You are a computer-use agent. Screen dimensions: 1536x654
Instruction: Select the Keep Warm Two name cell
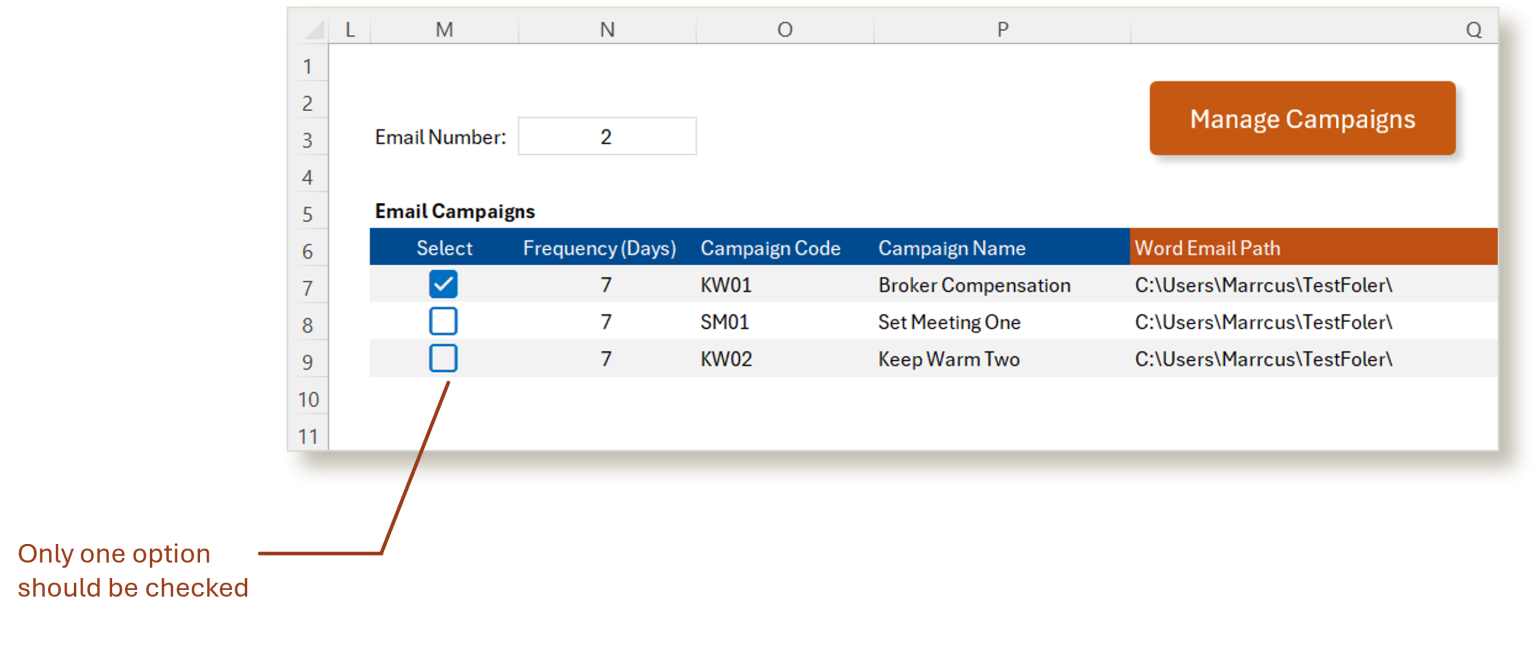[949, 358]
